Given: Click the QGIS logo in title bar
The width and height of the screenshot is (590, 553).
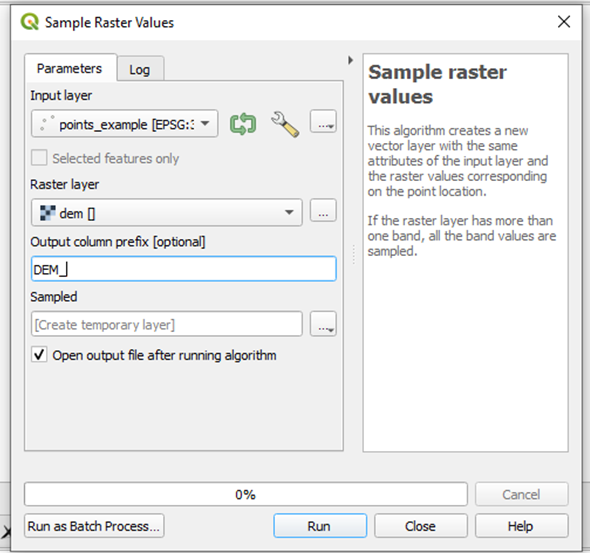Looking at the screenshot, I should pos(30,22).
